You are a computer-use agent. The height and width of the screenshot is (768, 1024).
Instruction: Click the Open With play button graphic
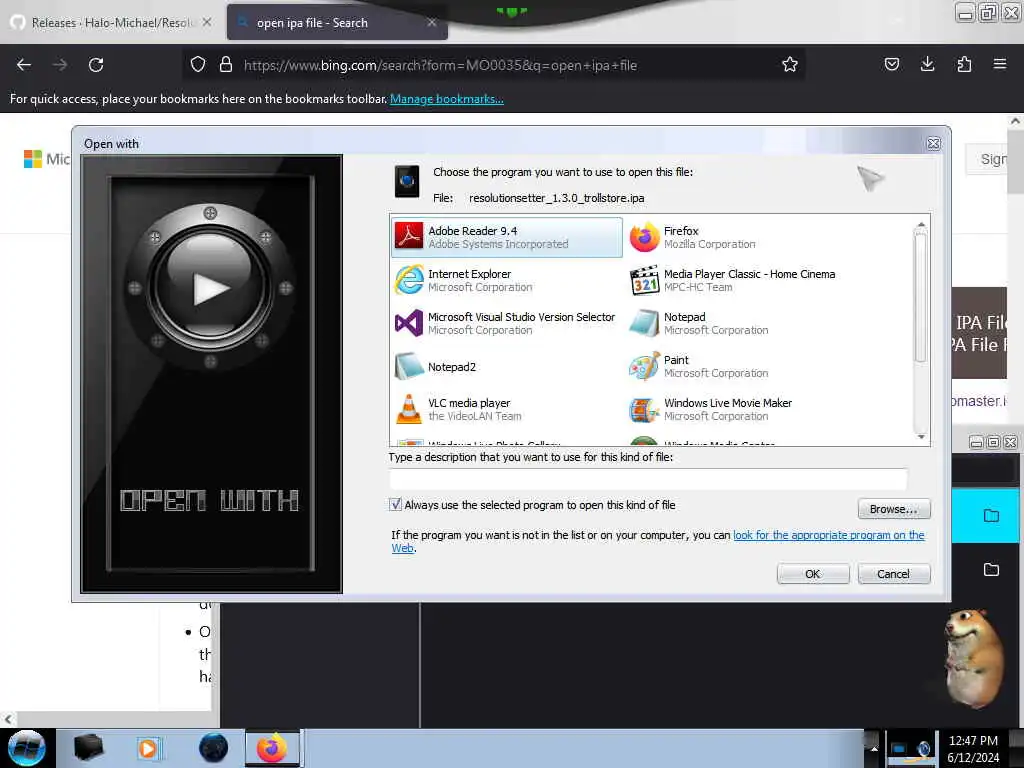click(210, 288)
